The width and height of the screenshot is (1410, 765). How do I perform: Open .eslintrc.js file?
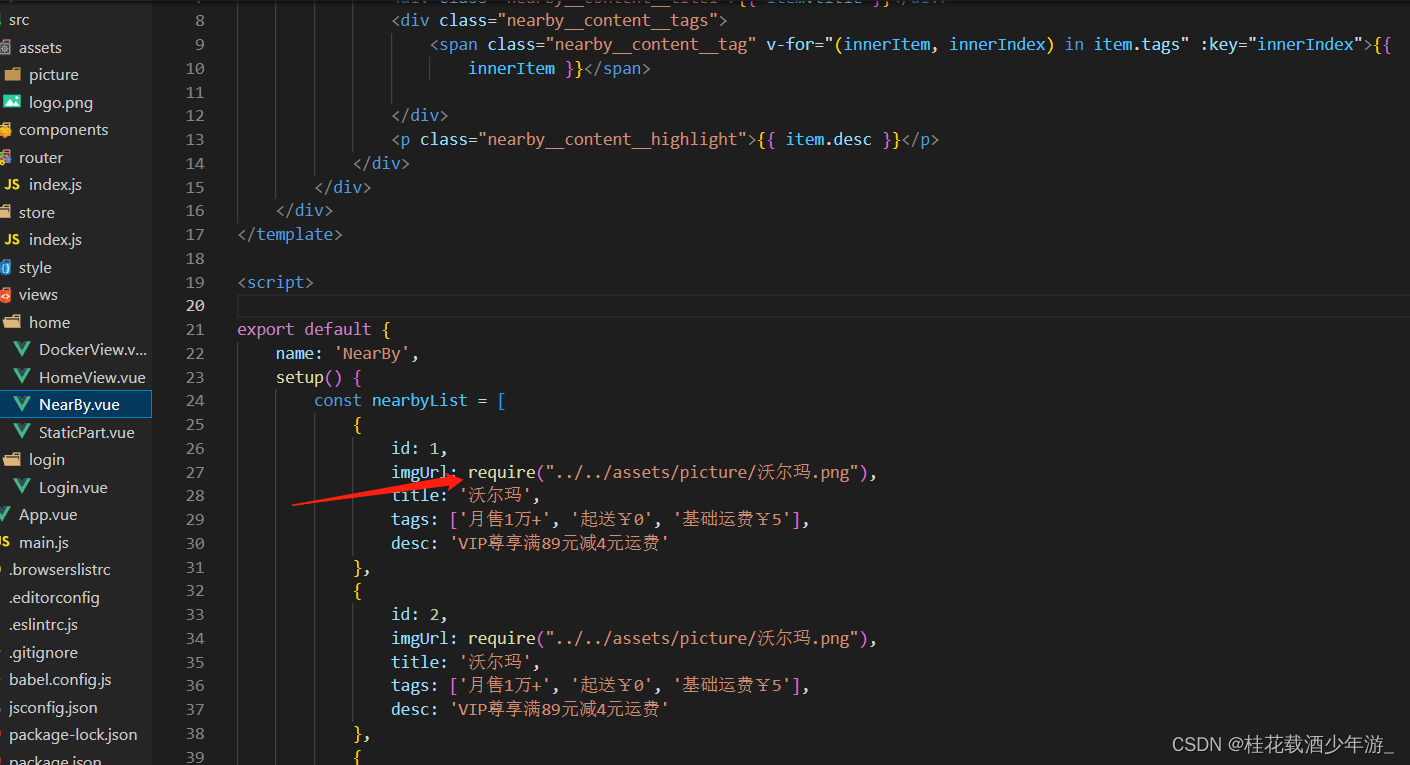click(x=43, y=625)
